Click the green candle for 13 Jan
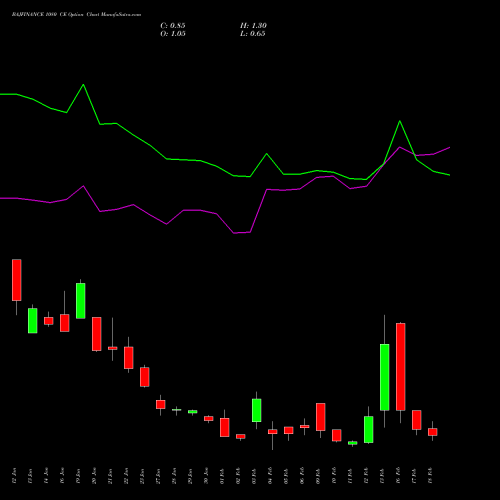Viewport: 500px width, 500px height. click(33, 321)
